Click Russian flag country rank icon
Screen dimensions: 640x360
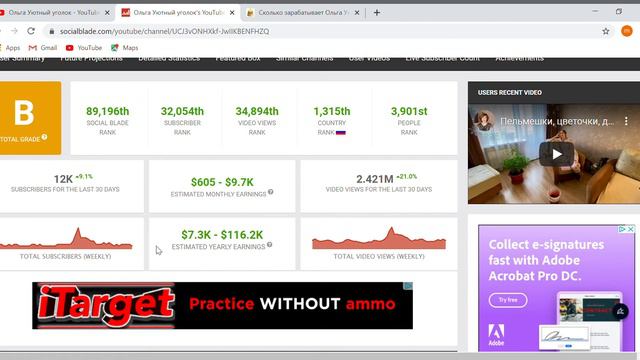(340, 133)
